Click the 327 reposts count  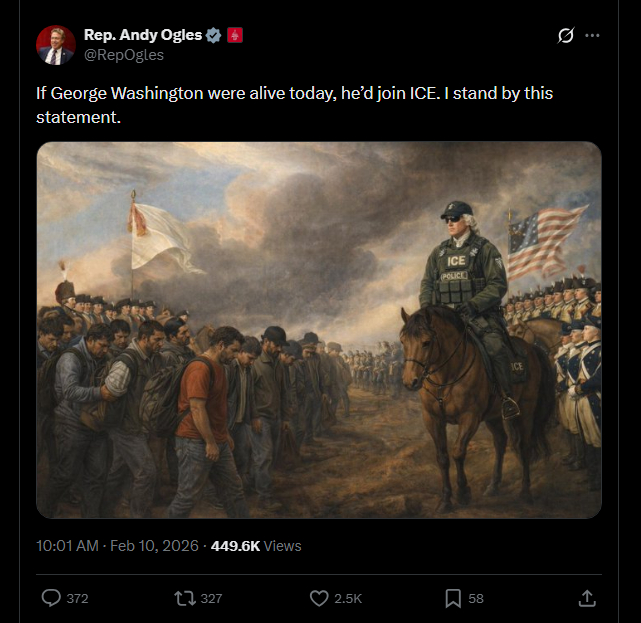click(211, 598)
